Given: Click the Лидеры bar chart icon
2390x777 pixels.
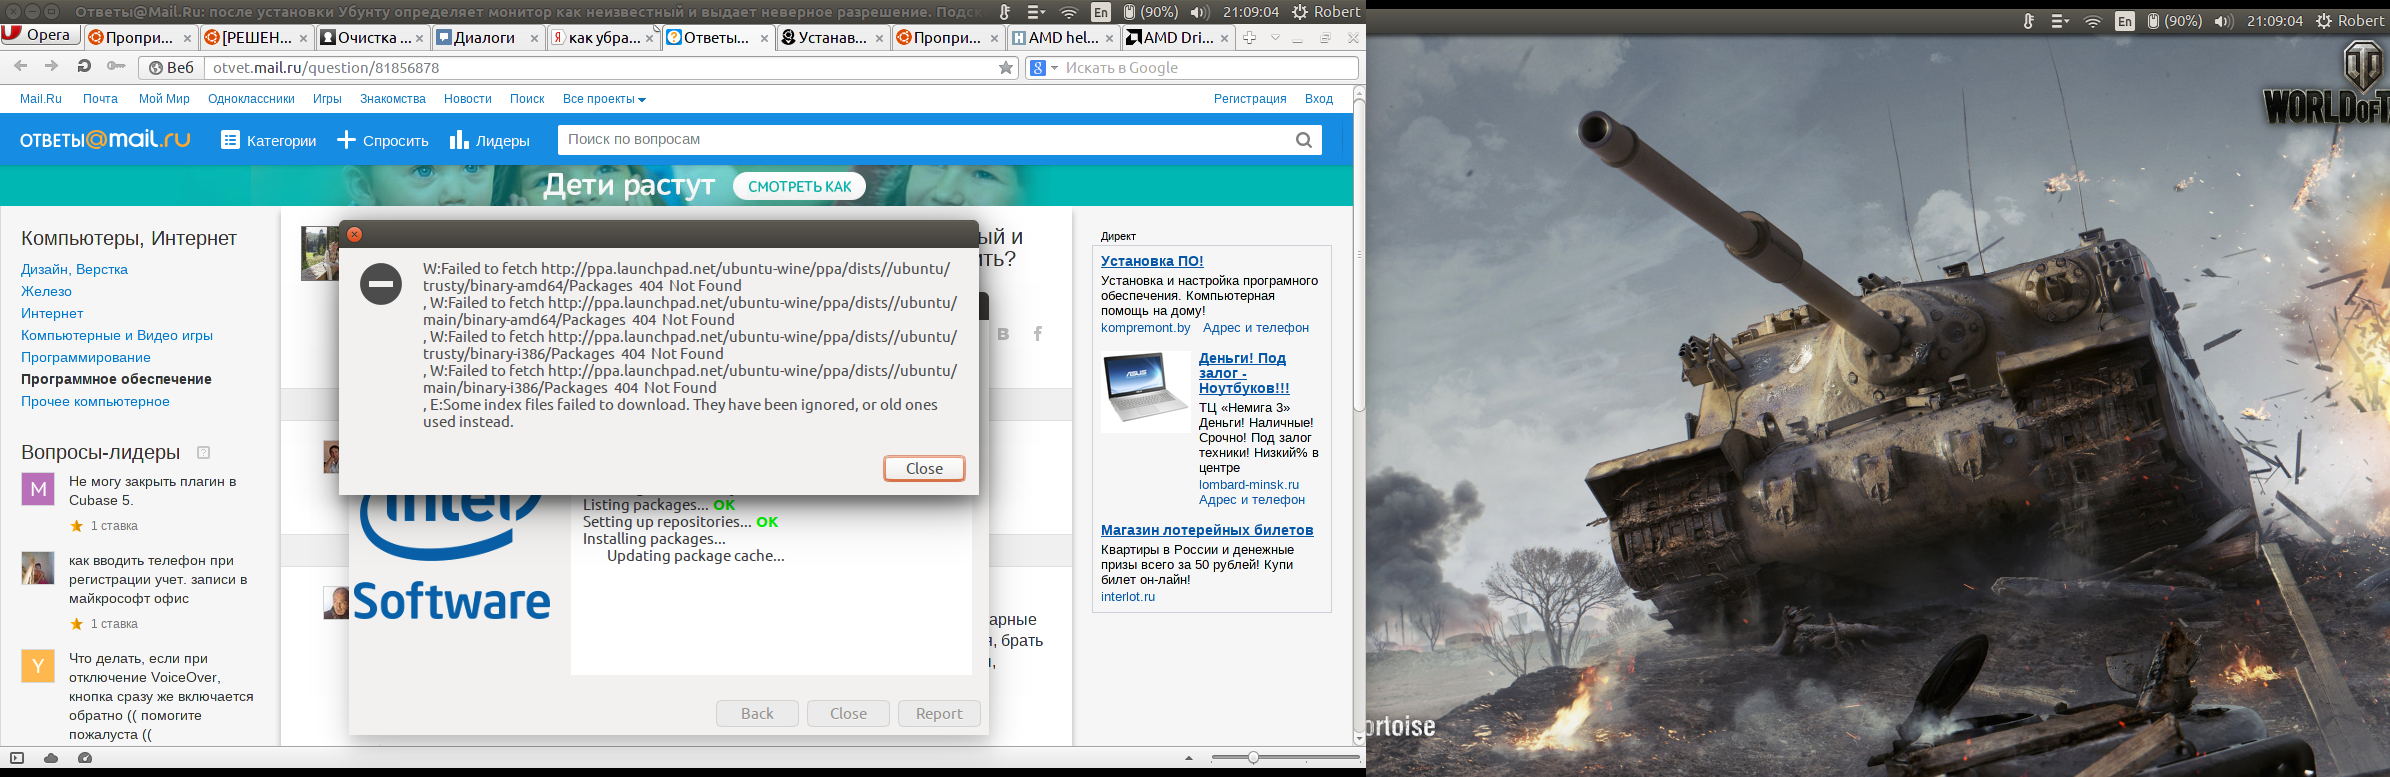Looking at the screenshot, I should point(459,140).
